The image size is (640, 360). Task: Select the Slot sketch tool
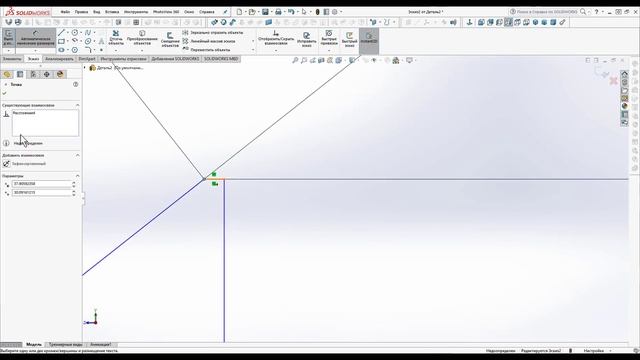pyautogui.click(x=61, y=50)
